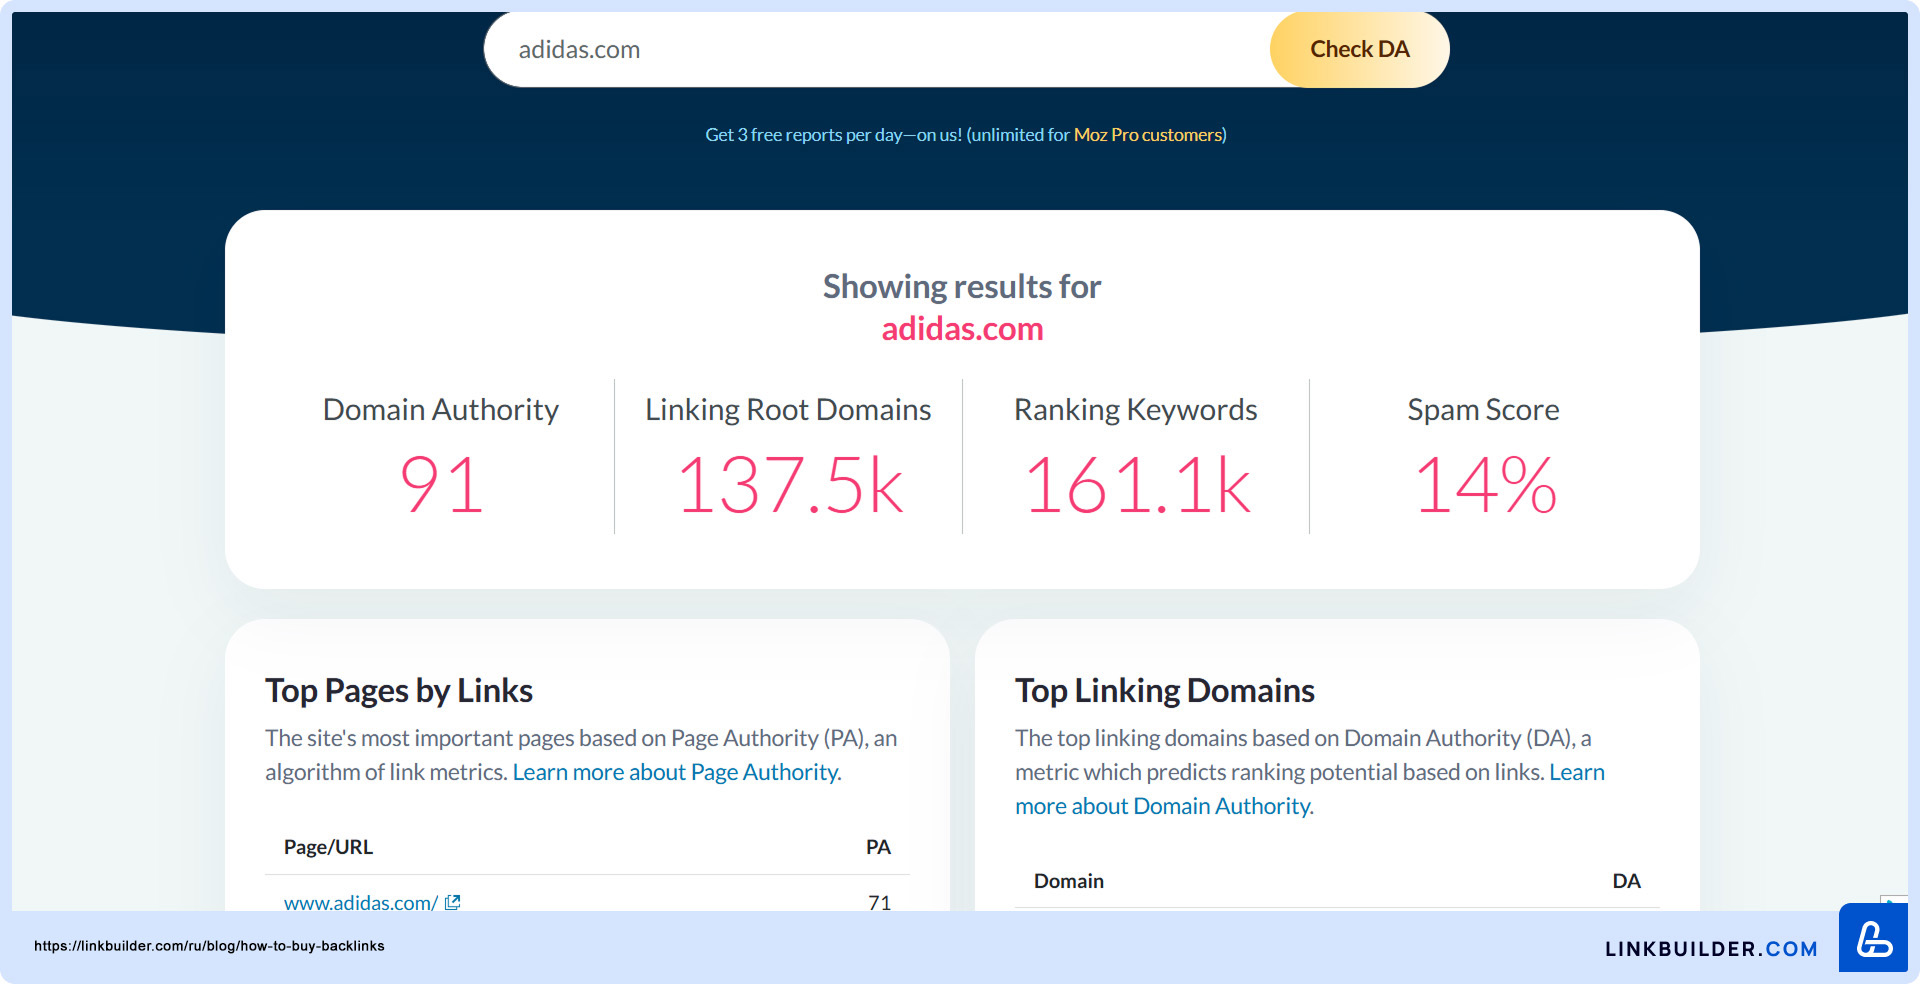
Task: Click the LINKBUILDER.COM brand text
Action: coord(1711,949)
